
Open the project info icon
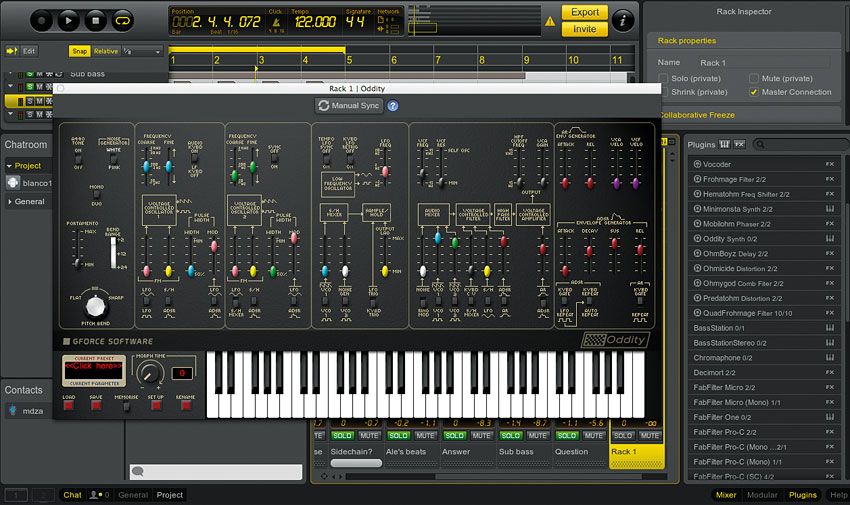tap(622, 21)
